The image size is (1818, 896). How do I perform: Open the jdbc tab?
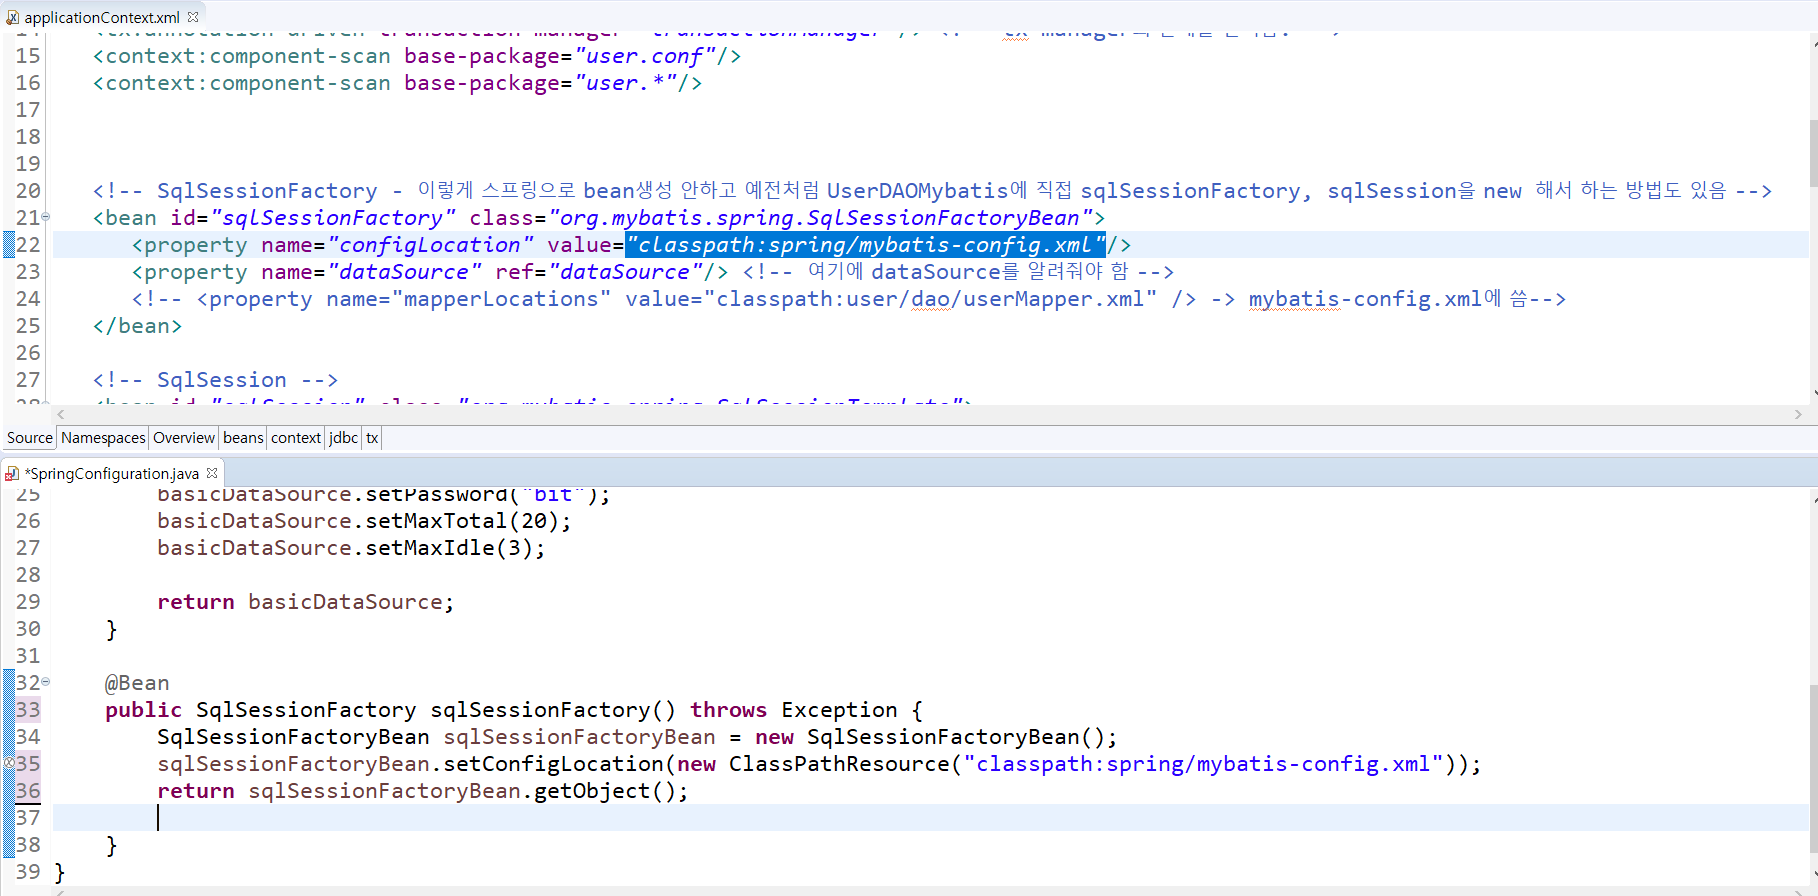[343, 438]
